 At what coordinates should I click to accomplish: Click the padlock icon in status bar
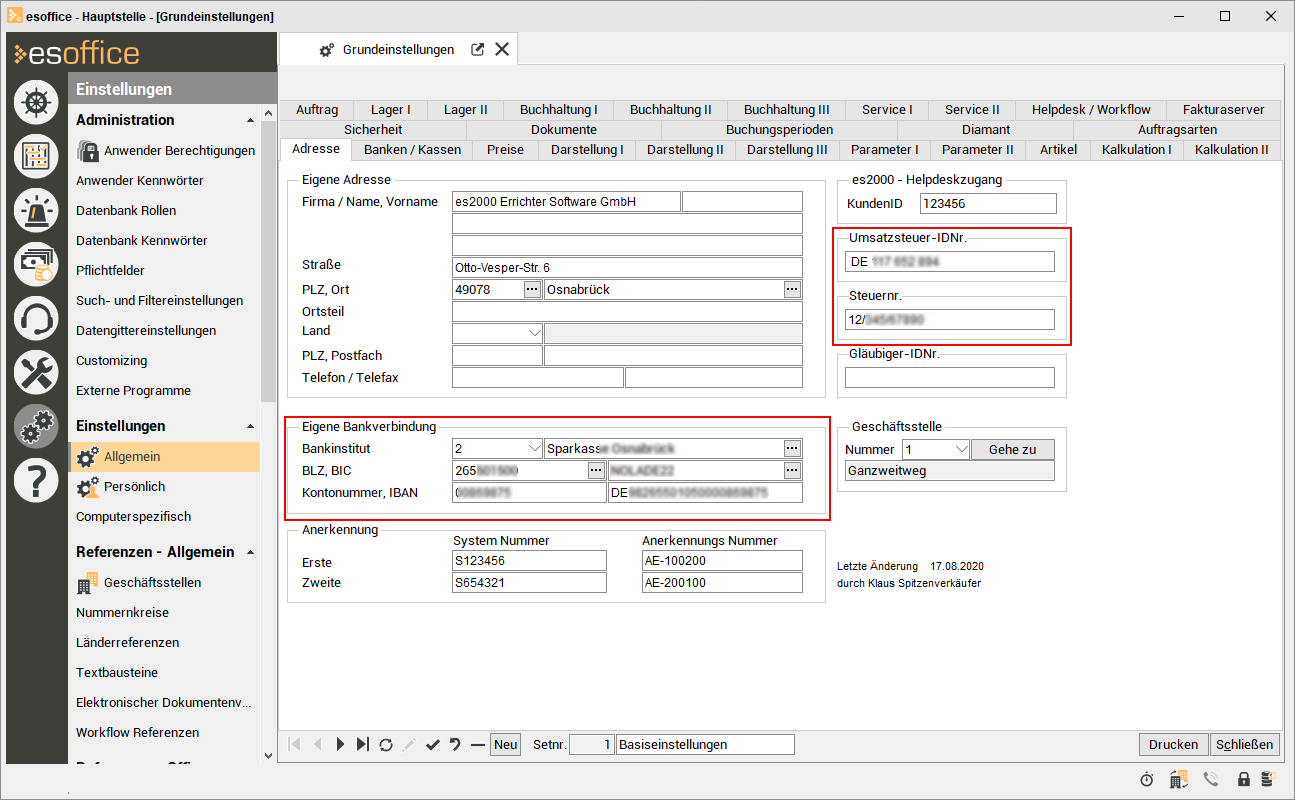tap(1244, 779)
